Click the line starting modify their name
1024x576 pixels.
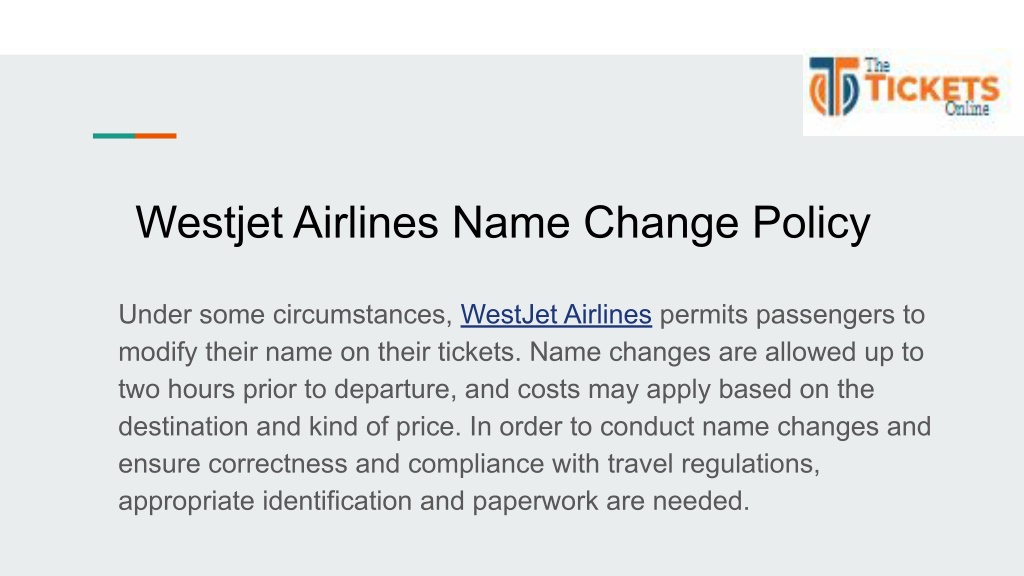tap(521, 353)
